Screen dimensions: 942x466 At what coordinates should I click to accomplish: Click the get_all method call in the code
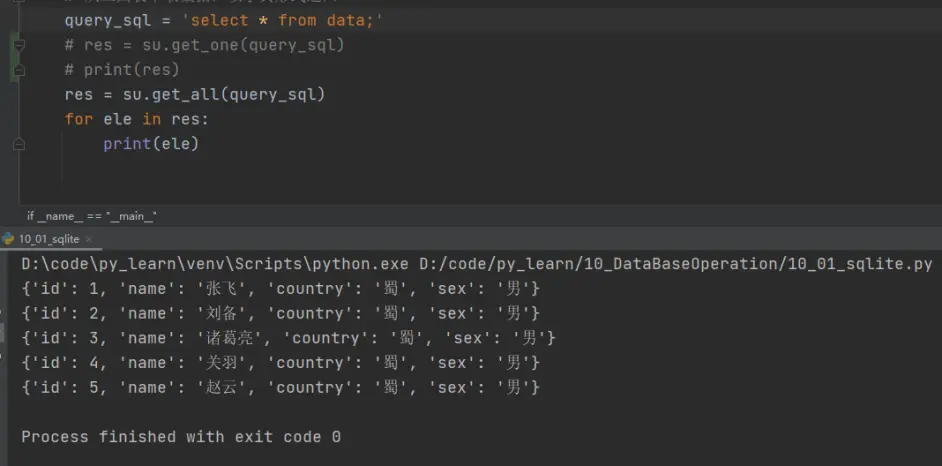coord(188,95)
